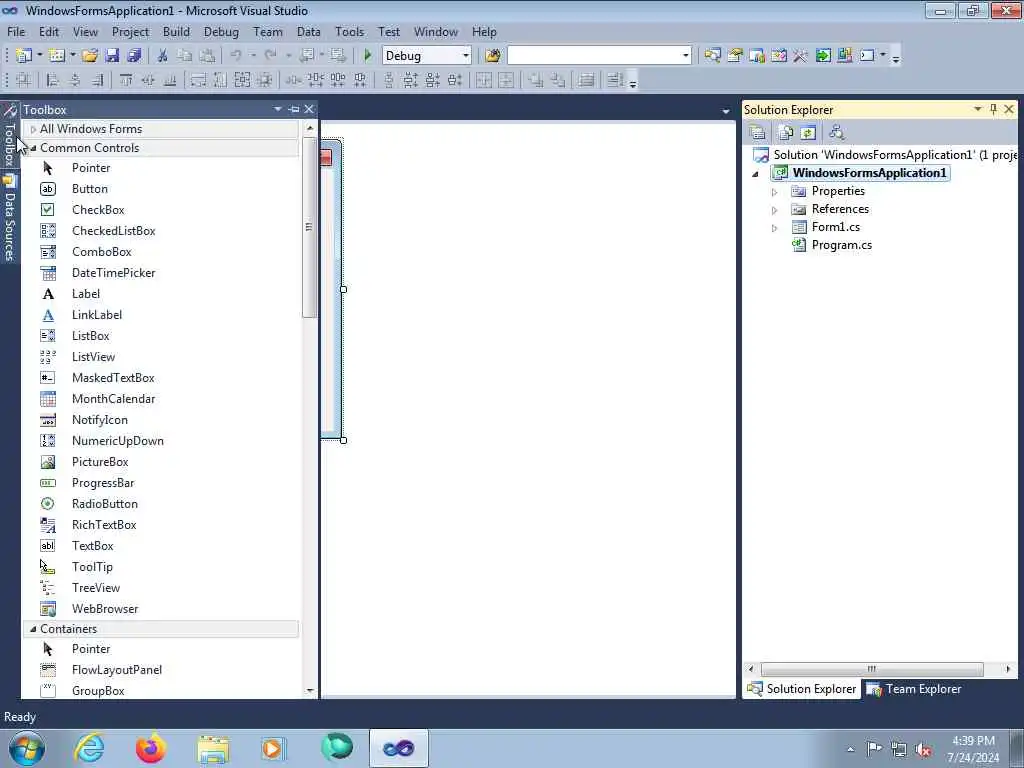Screen dimensions: 1024x768
Task: Collapse the Containers toolbox group
Action: (x=33, y=629)
